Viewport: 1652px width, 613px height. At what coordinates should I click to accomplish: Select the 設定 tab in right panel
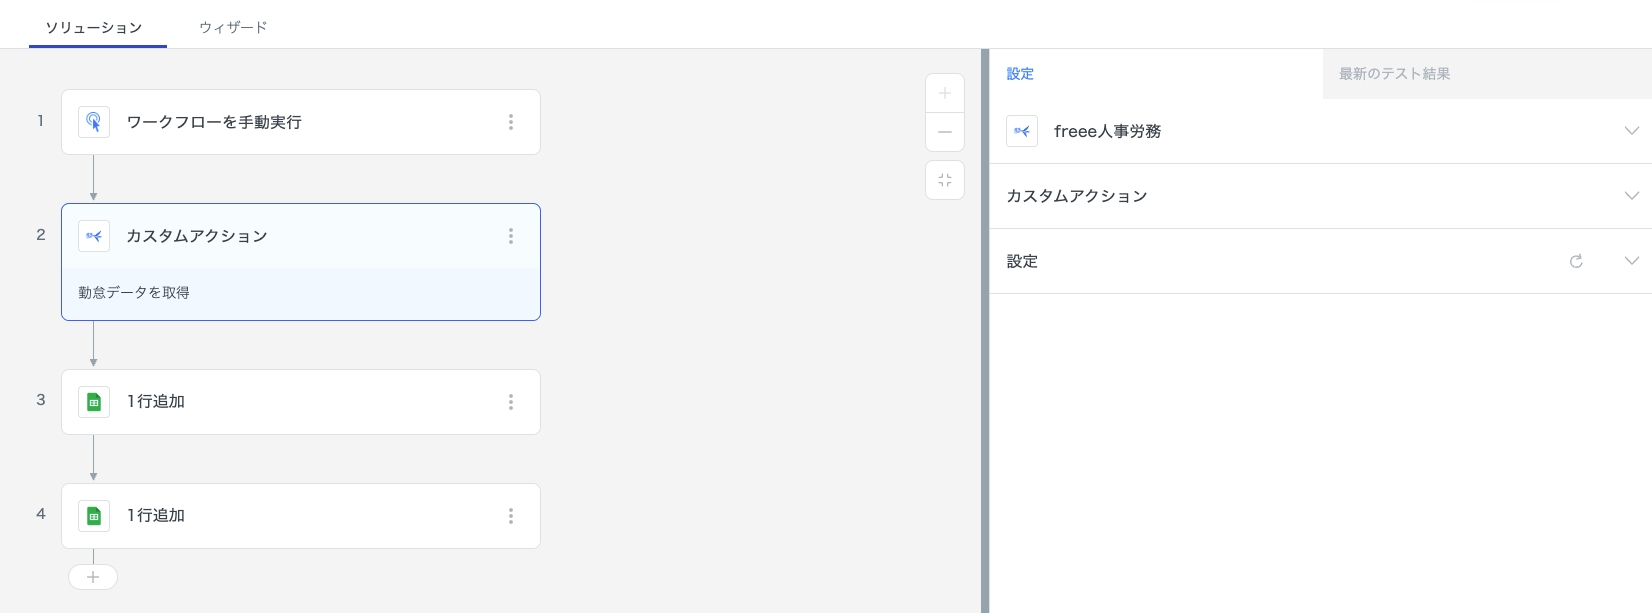[x=1020, y=74]
